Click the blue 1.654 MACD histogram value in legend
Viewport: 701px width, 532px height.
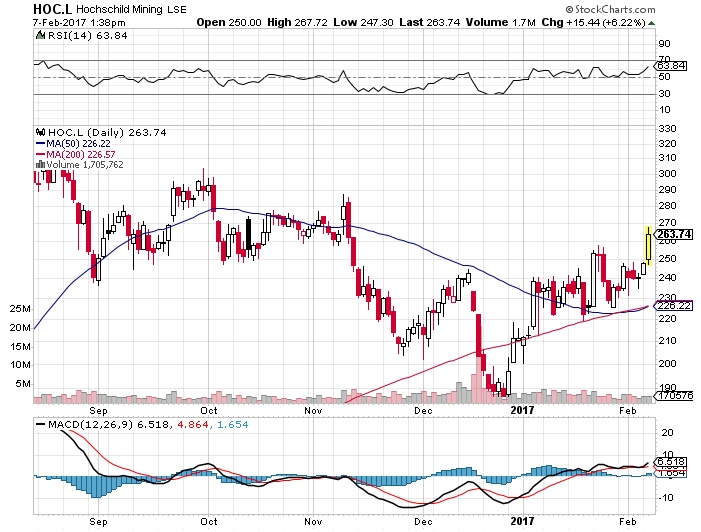coord(232,424)
